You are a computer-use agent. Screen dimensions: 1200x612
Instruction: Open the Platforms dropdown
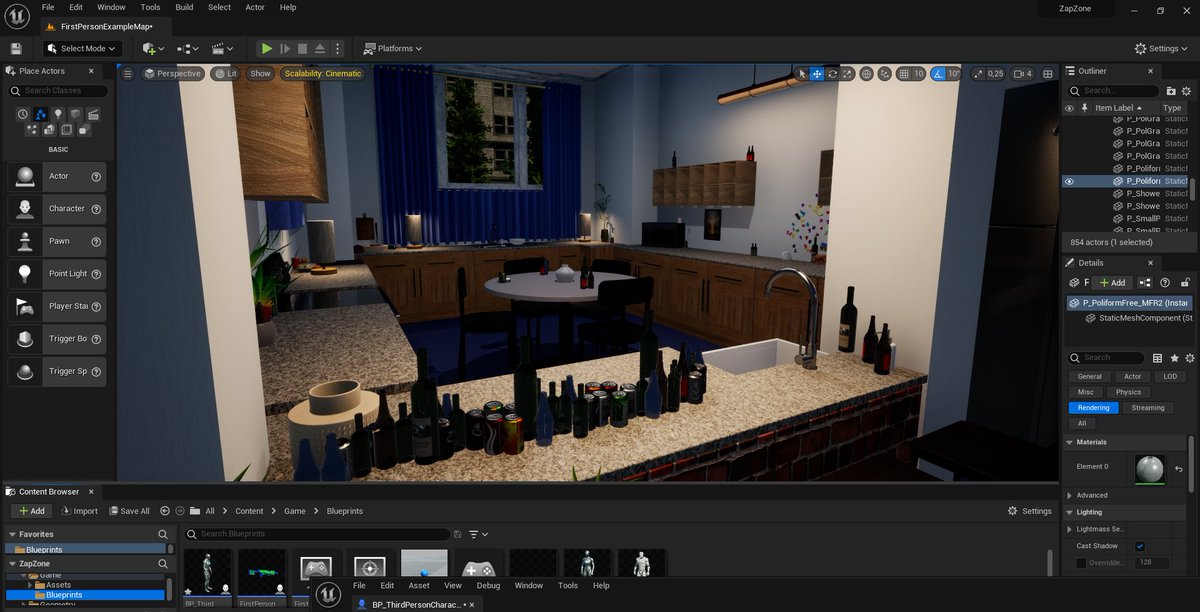(x=393, y=48)
